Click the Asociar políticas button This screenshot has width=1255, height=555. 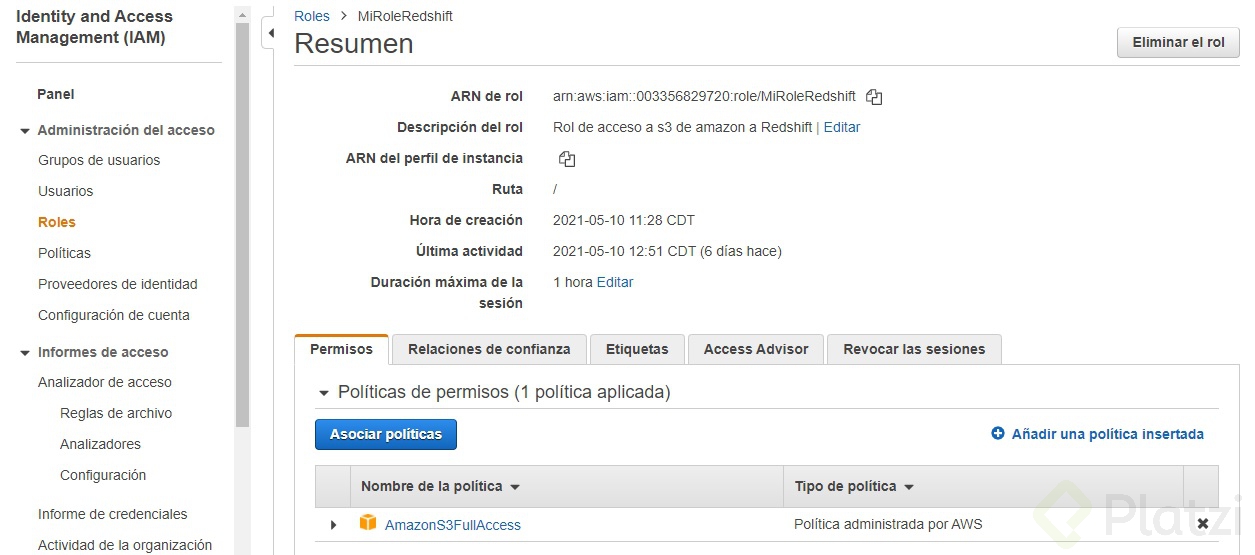click(386, 434)
